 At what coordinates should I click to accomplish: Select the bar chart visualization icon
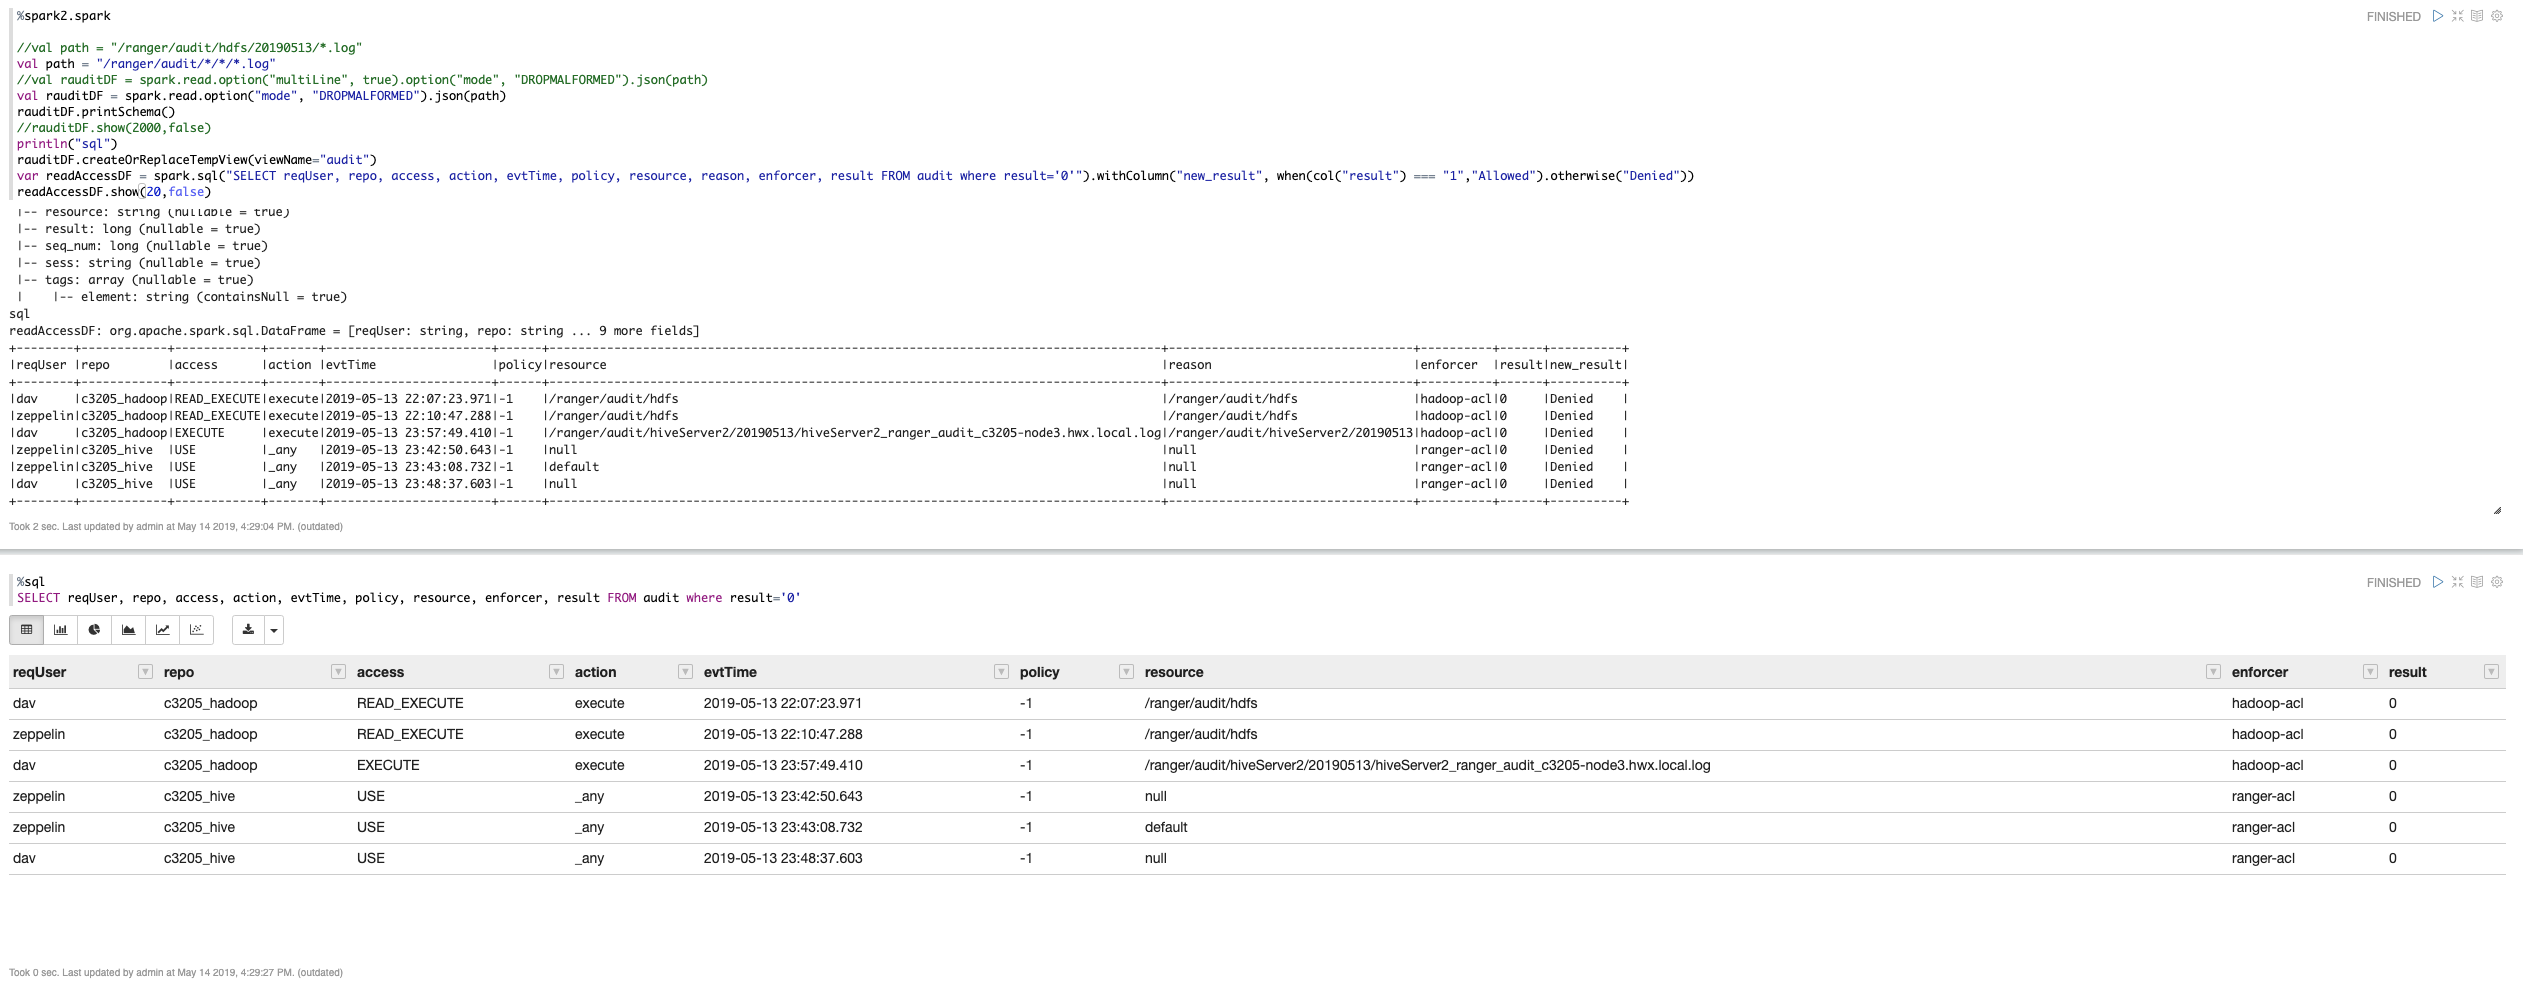point(61,630)
